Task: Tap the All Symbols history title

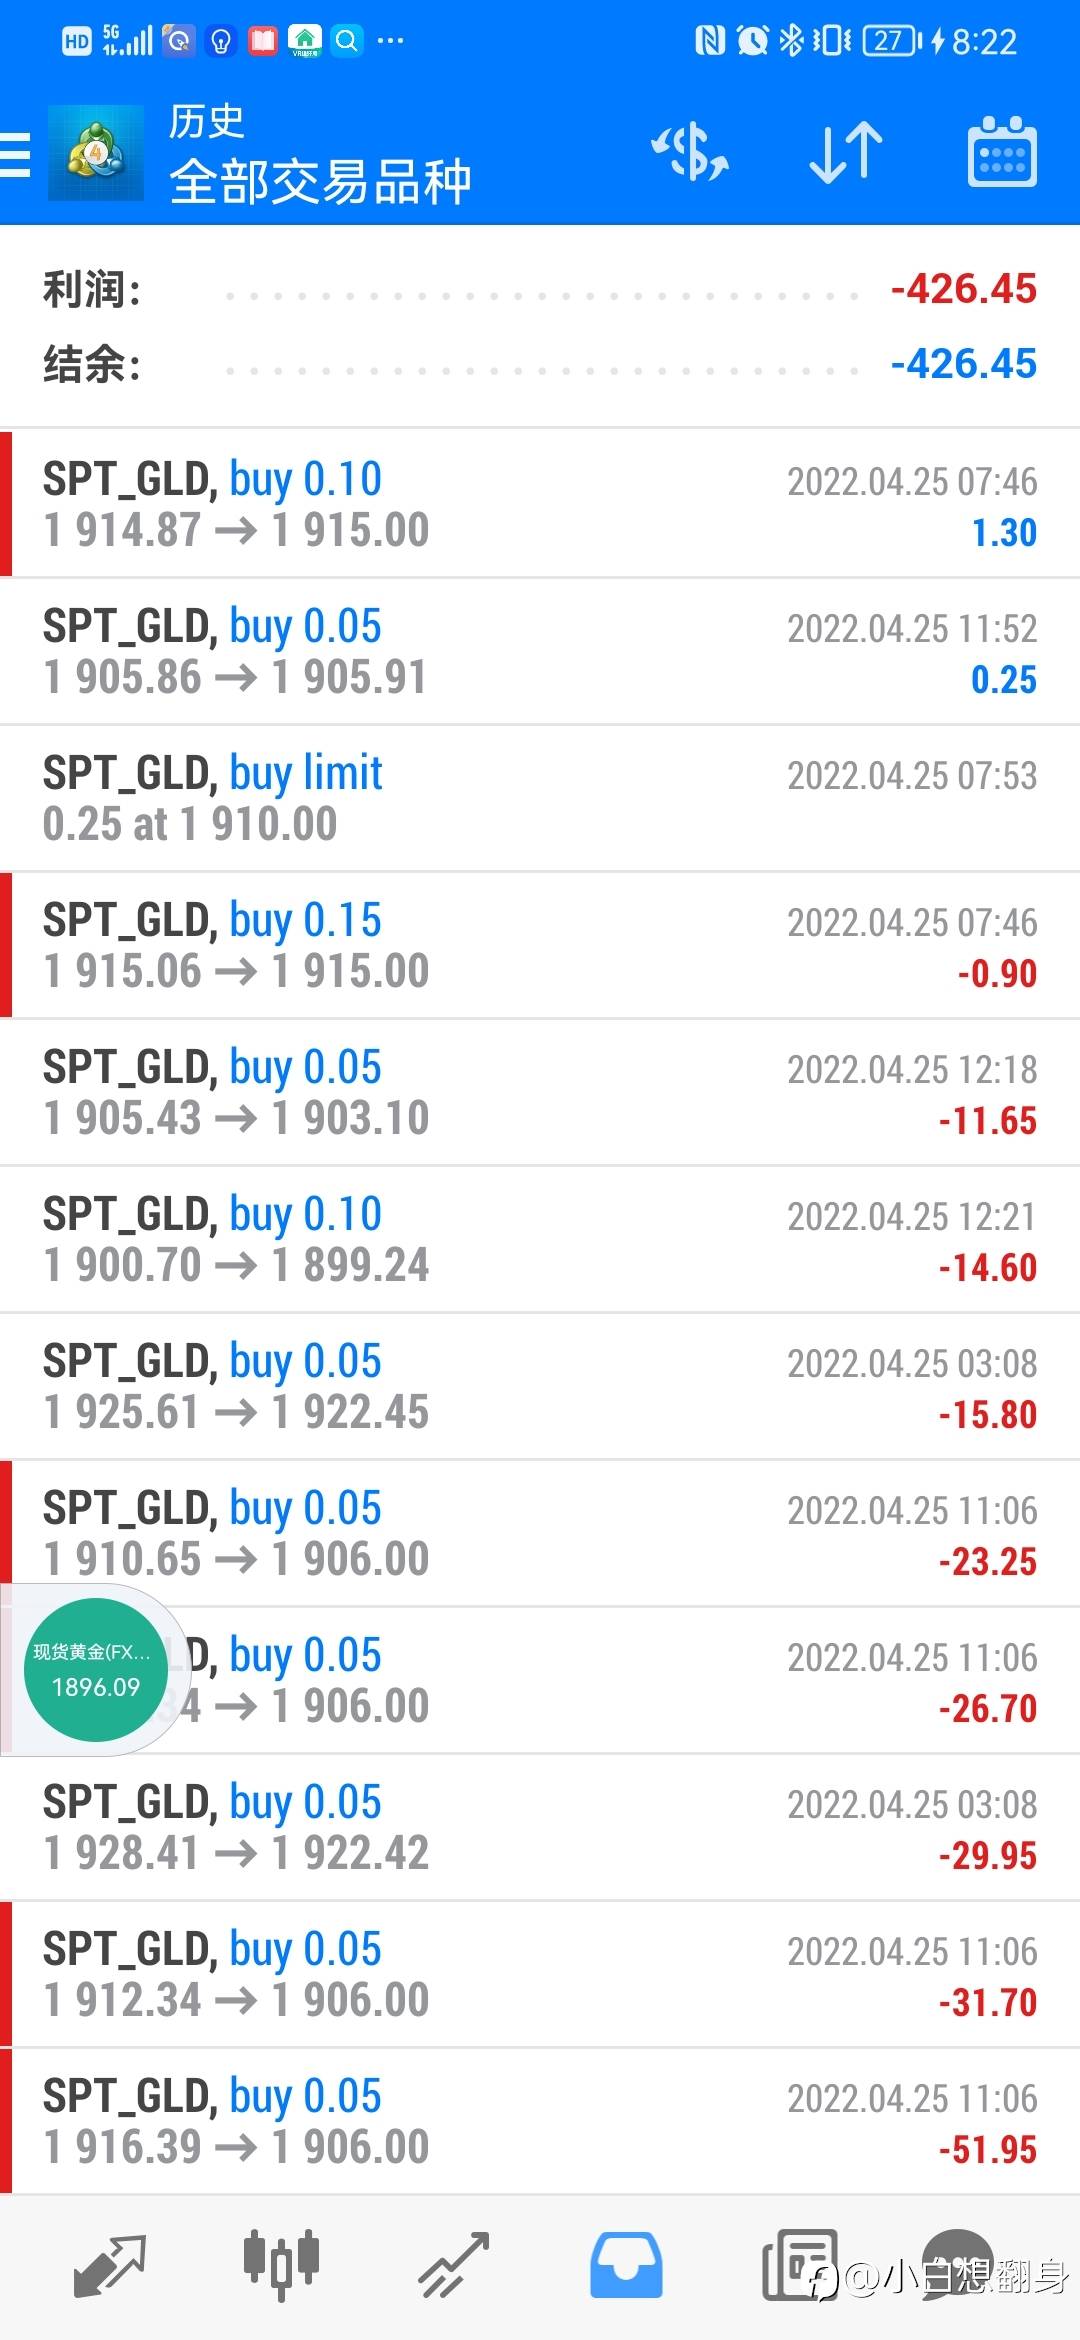Action: pos(320,182)
